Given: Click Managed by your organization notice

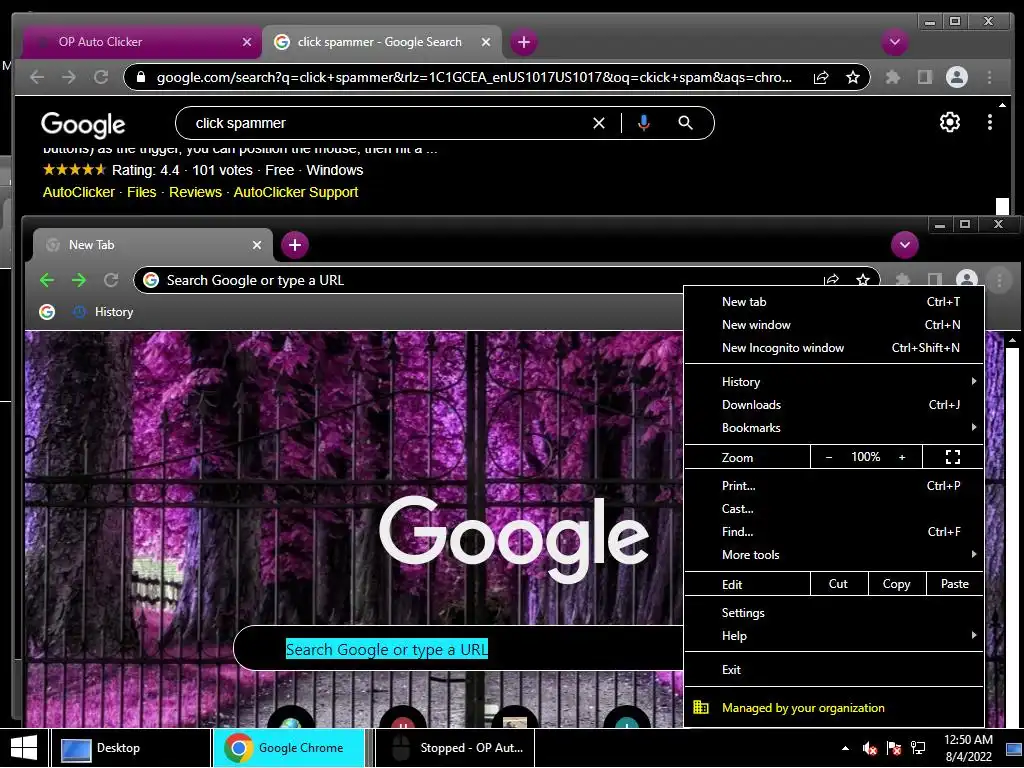Looking at the screenshot, I should (x=834, y=708).
